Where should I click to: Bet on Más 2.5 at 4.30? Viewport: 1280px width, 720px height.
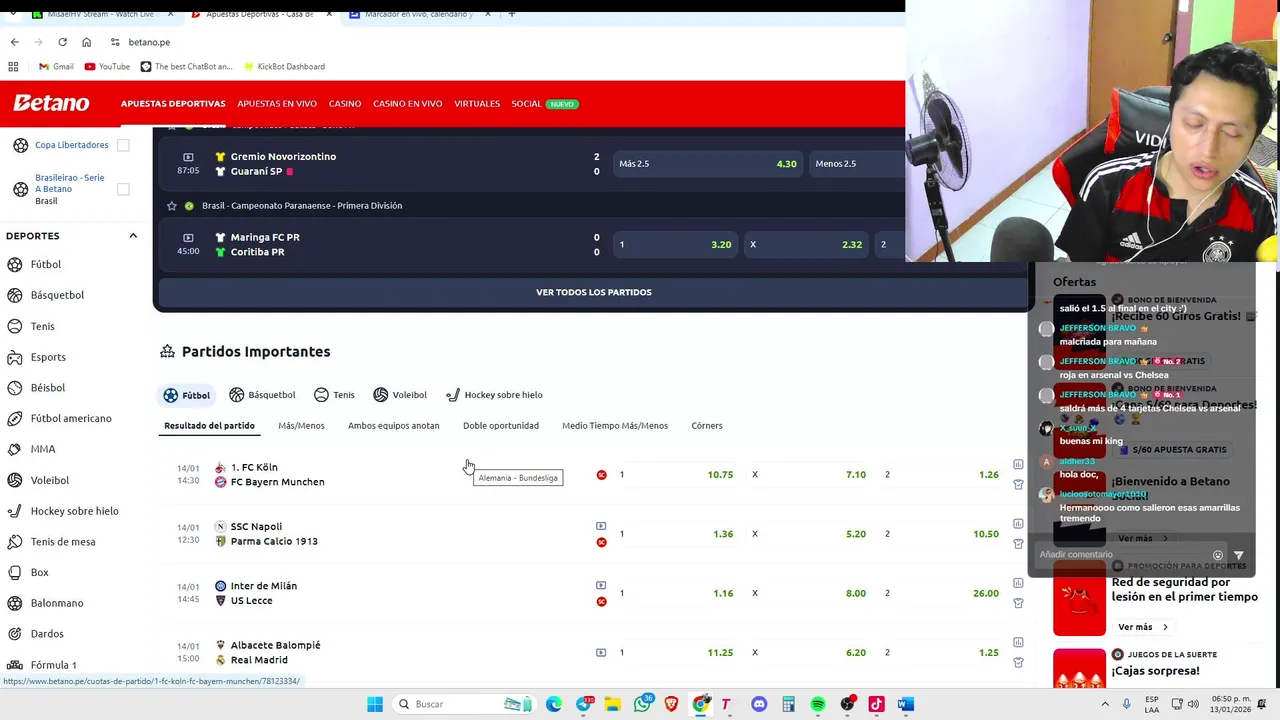click(707, 164)
